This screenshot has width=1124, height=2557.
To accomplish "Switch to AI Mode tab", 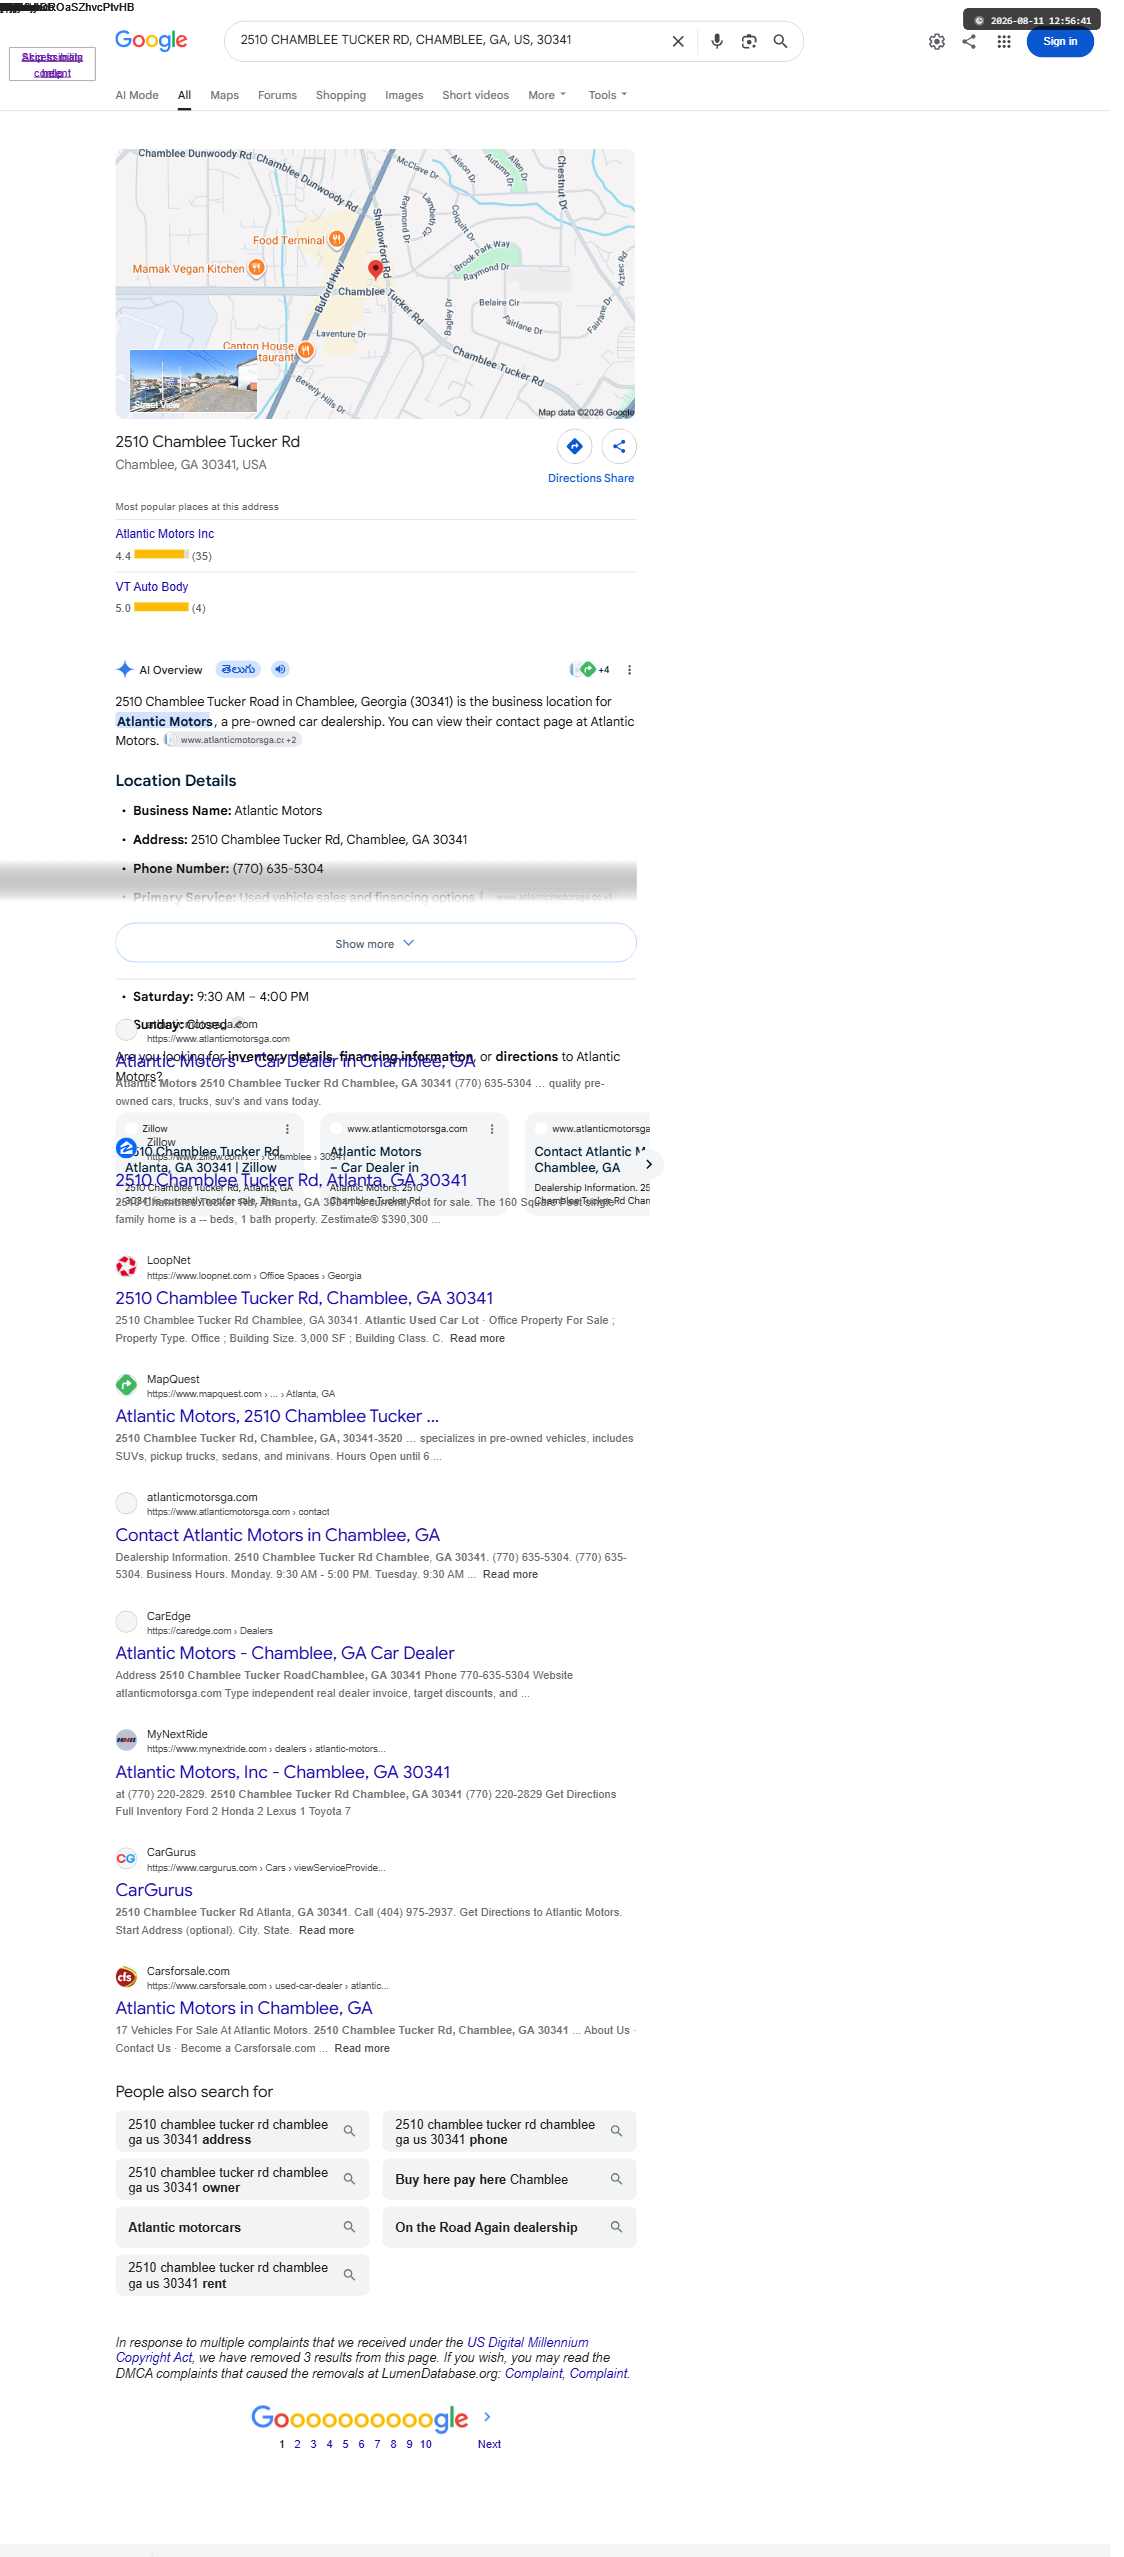I will 137,95.
